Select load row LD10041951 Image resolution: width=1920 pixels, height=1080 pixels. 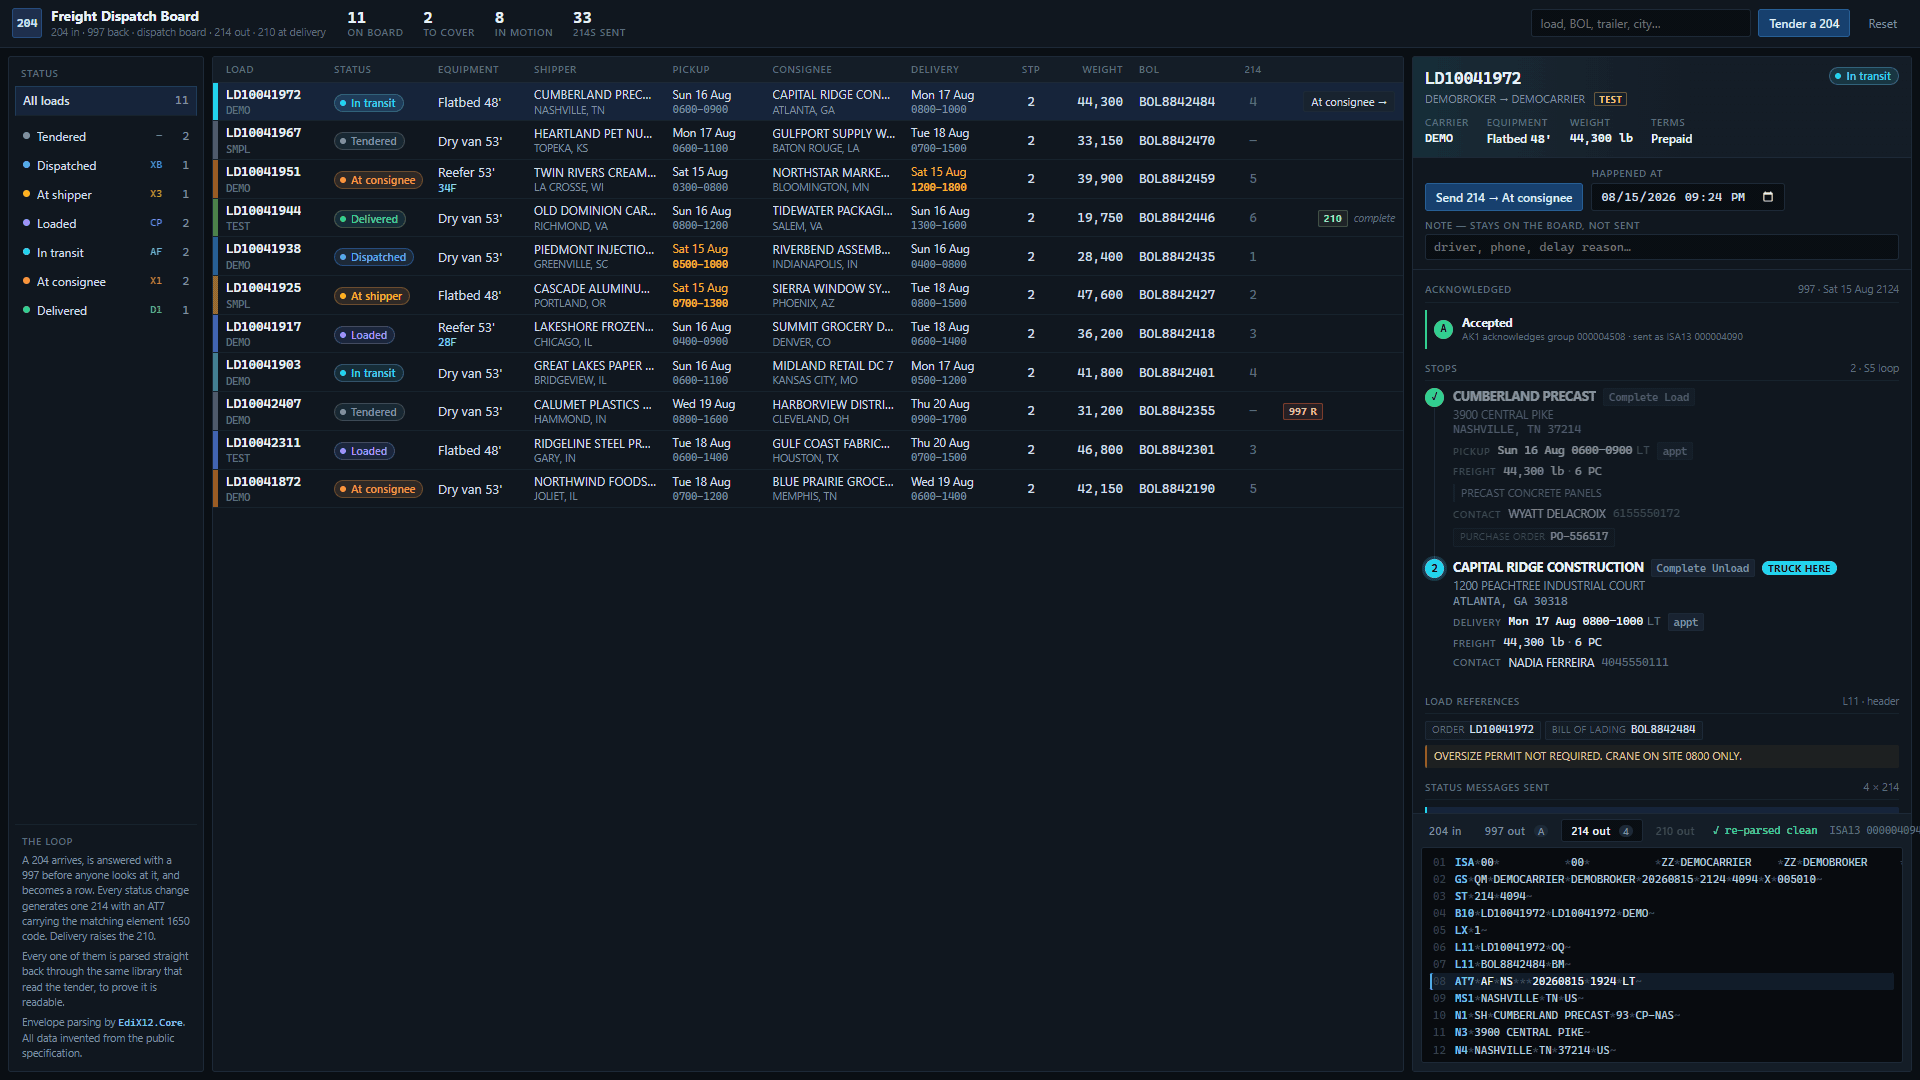[x=806, y=179]
